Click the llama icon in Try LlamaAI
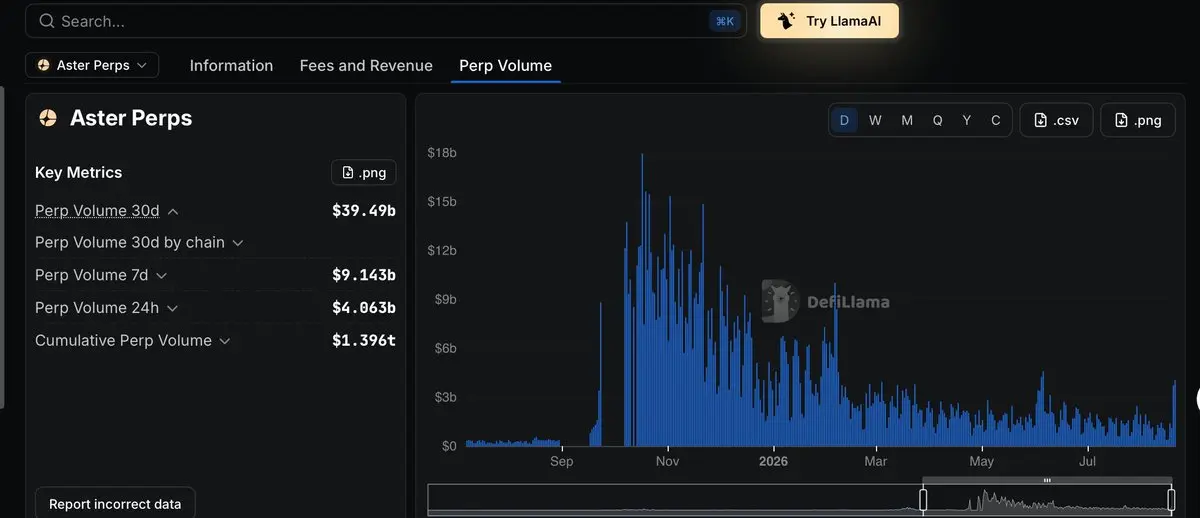This screenshot has height=518, width=1200. [786, 21]
